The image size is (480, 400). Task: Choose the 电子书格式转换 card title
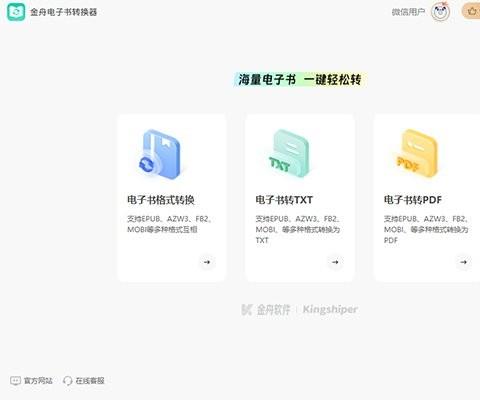(x=161, y=200)
